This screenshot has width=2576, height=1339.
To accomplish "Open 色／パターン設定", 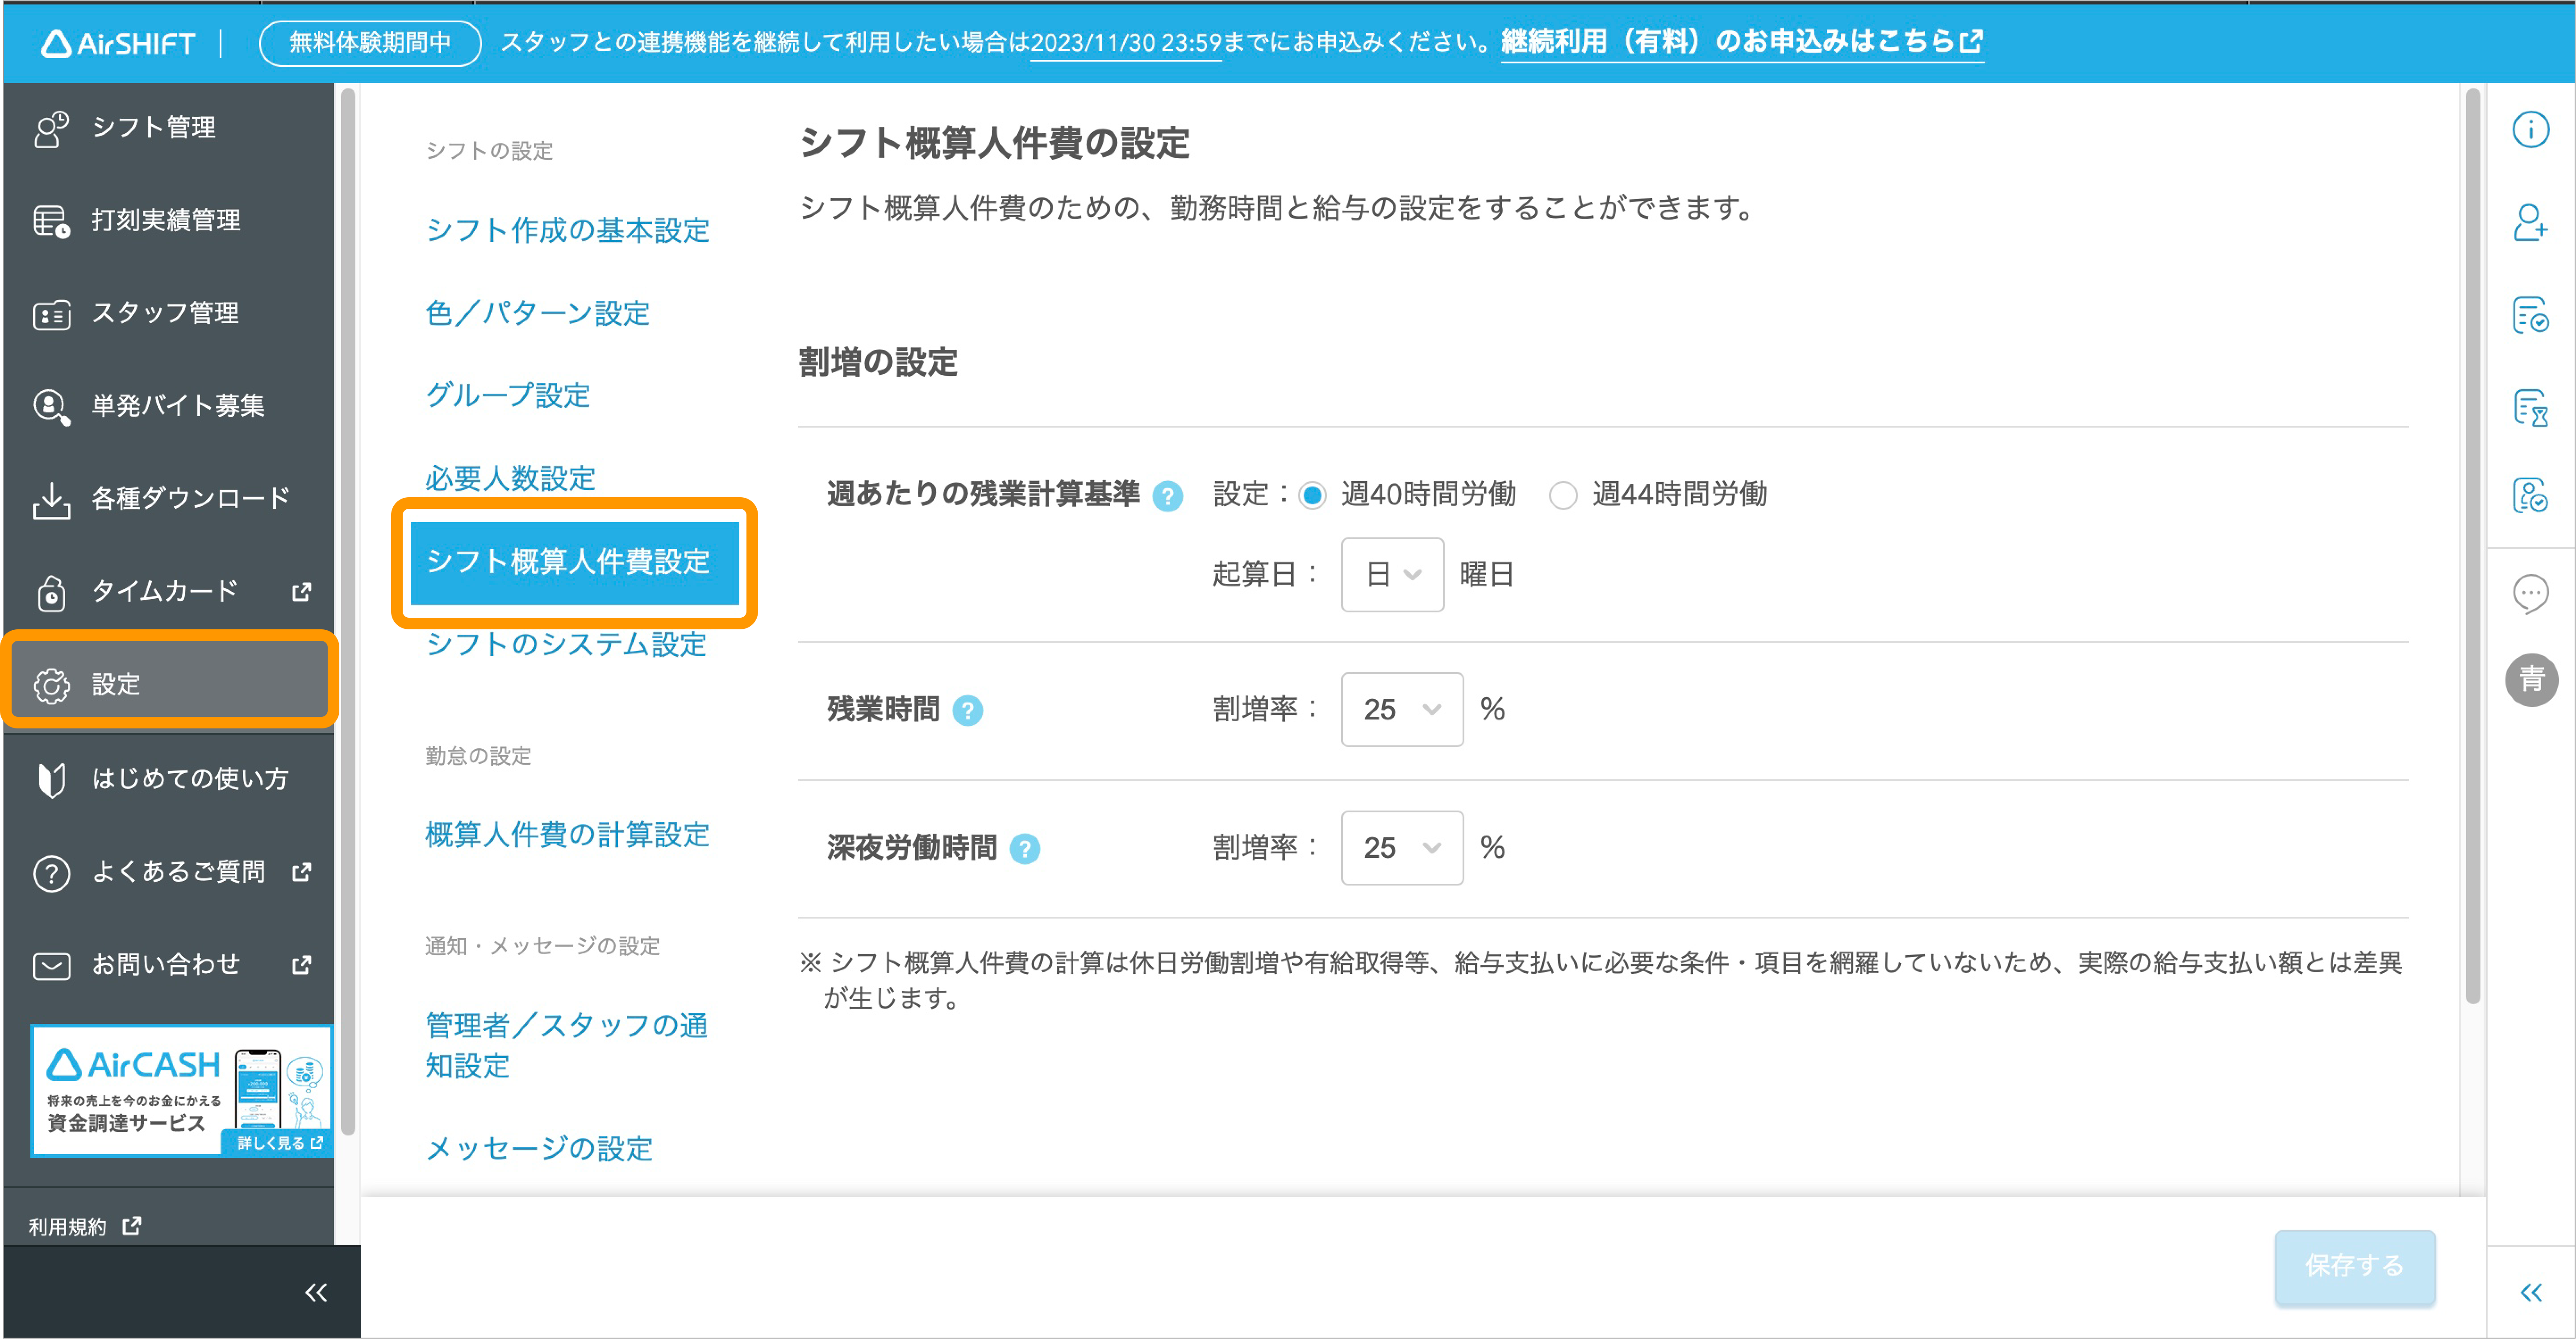I will pyautogui.click(x=537, y=313).
